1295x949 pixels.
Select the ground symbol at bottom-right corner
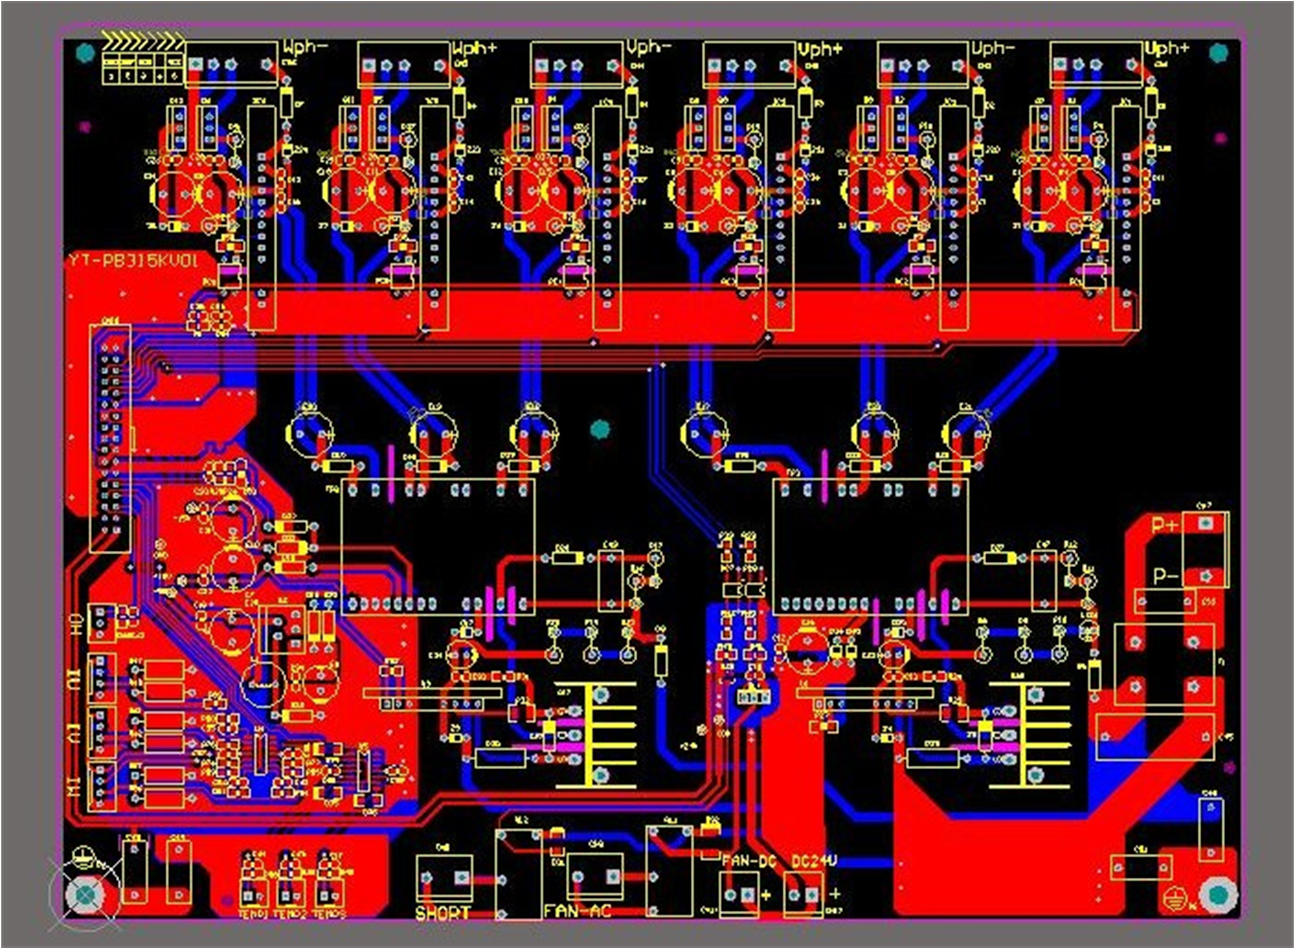(1177, 898)
